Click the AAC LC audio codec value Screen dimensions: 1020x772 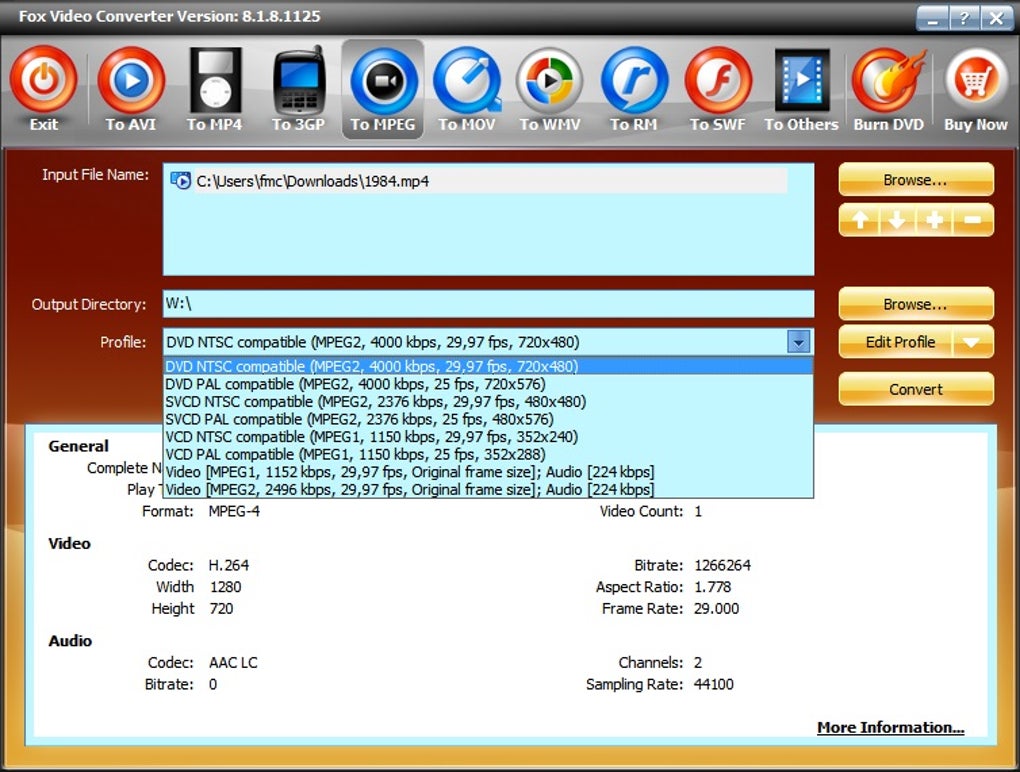(233, 663)
